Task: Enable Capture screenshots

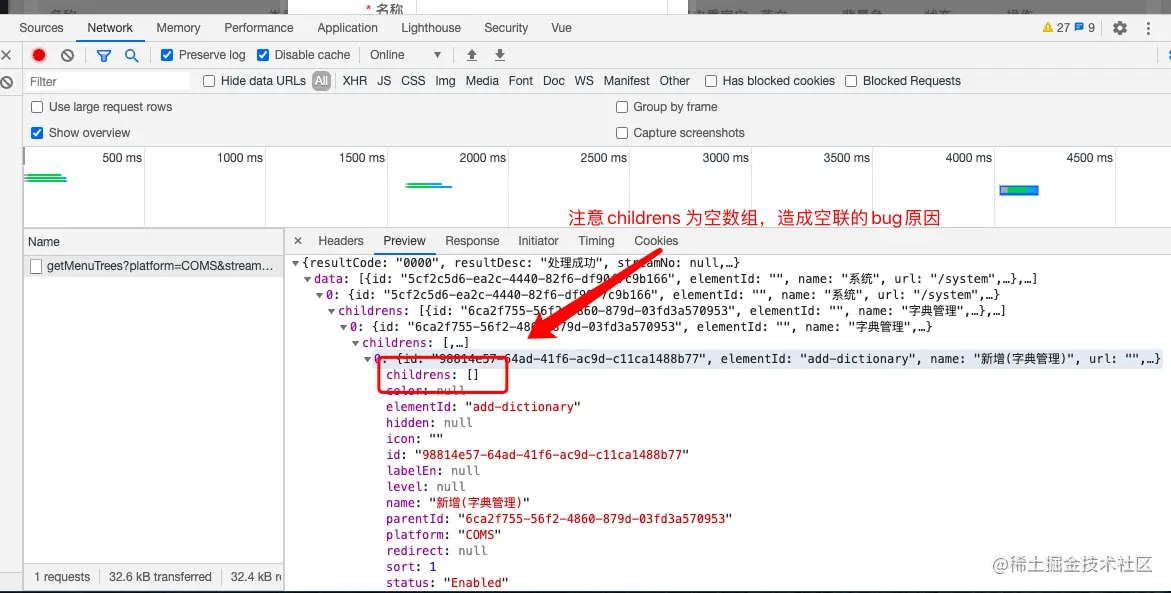Action: coord(621,133)
